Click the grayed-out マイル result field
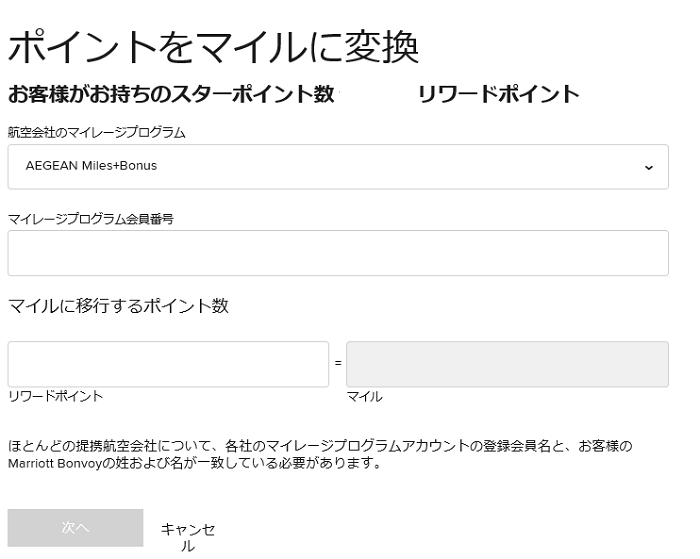700x559 pixels. tap(507, 364)
